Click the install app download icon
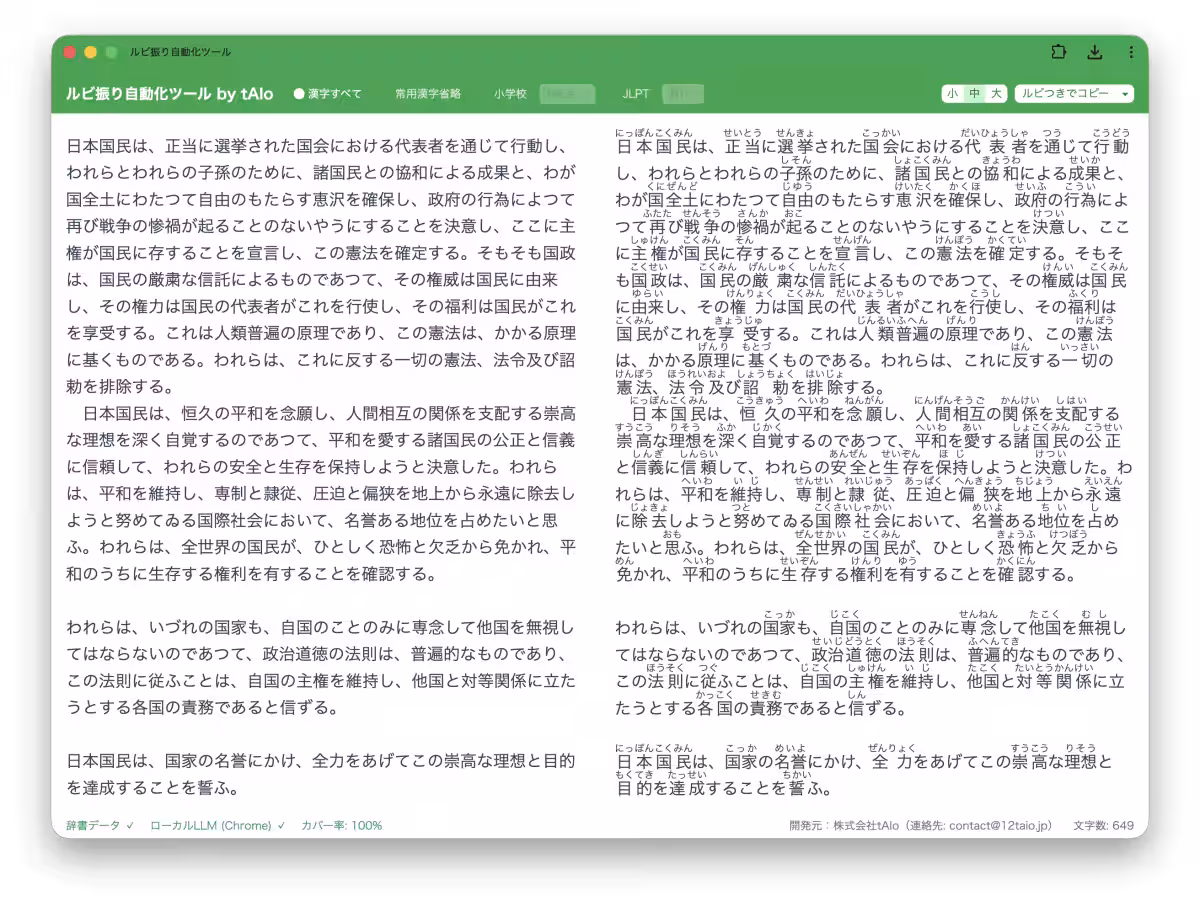 click(1095, 52)
